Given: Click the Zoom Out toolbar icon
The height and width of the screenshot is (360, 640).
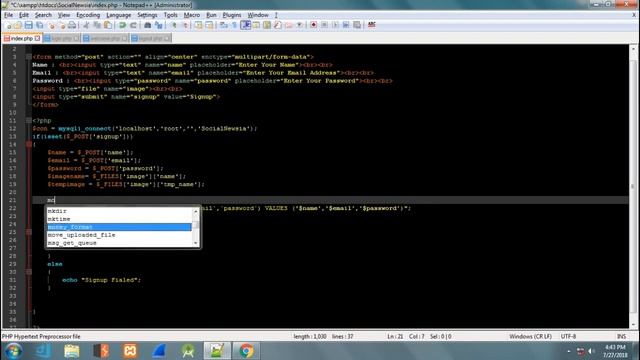Looking at the screenshot, I should (x=185, y=25).
